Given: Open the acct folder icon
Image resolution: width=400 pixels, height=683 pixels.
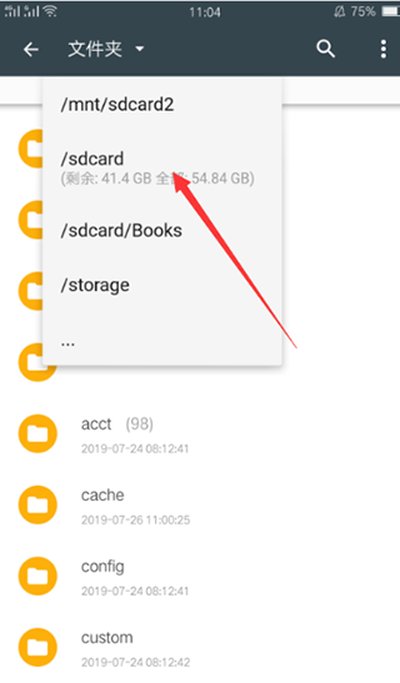Looking at the screenshot, I should click(38, 434).
